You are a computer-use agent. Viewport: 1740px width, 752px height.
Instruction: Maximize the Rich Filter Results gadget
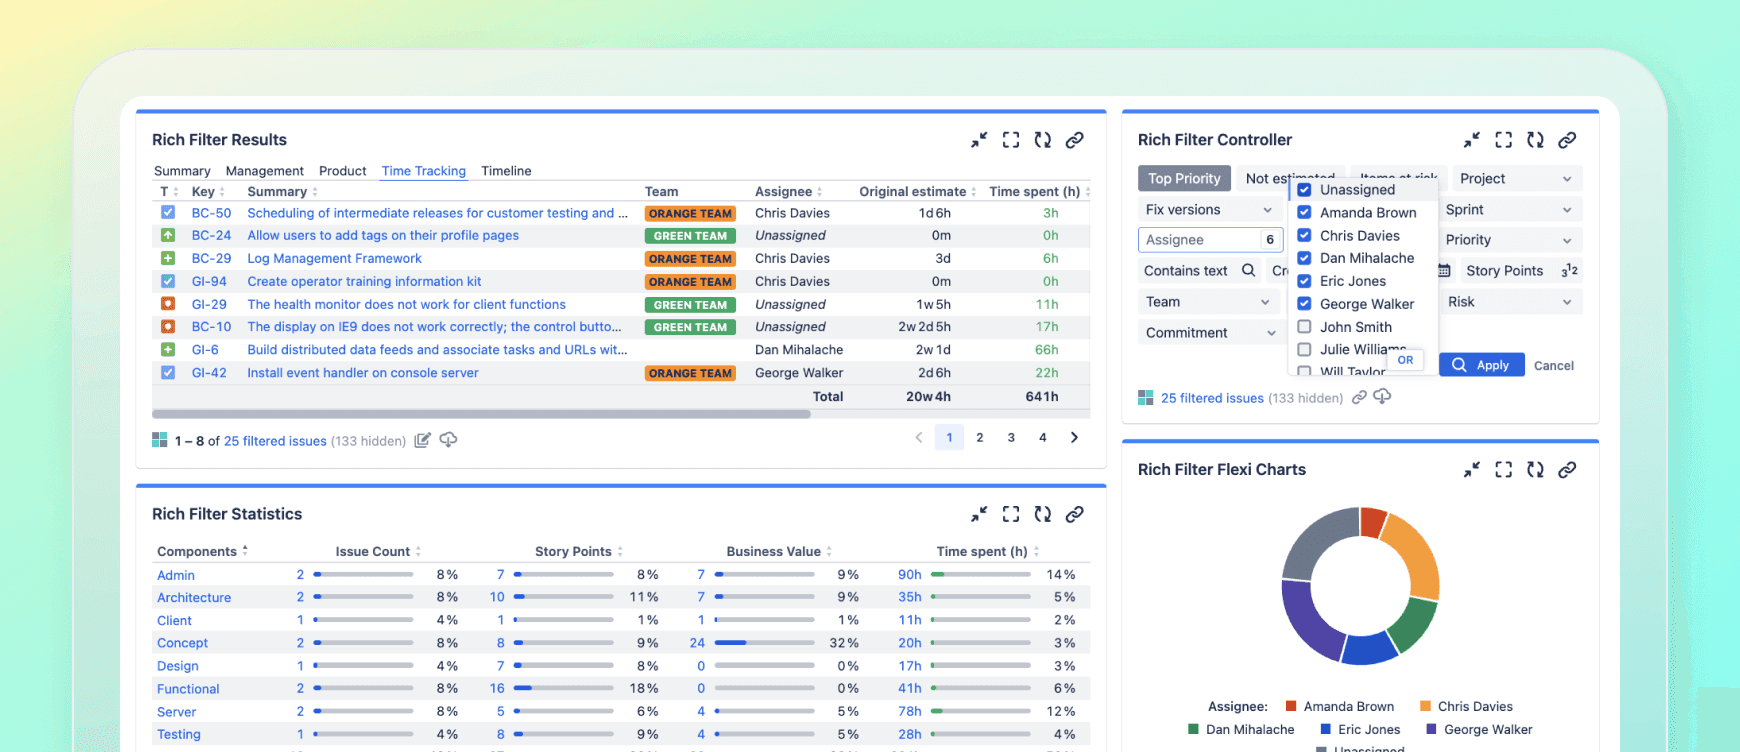[1011, 140]
